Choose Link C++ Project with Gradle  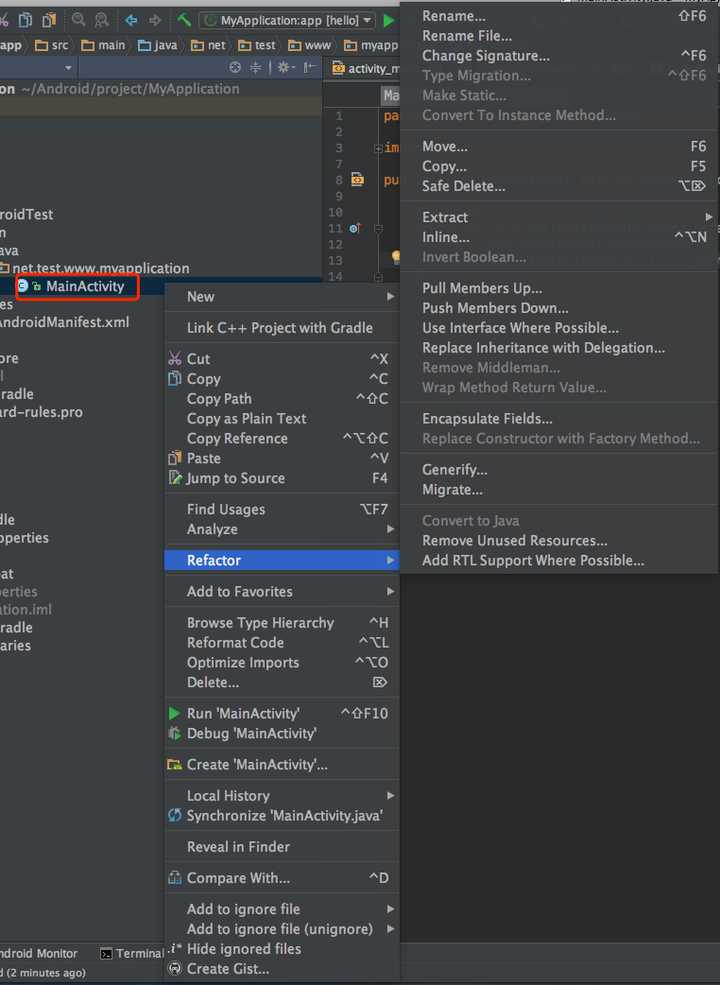(281, 328)
